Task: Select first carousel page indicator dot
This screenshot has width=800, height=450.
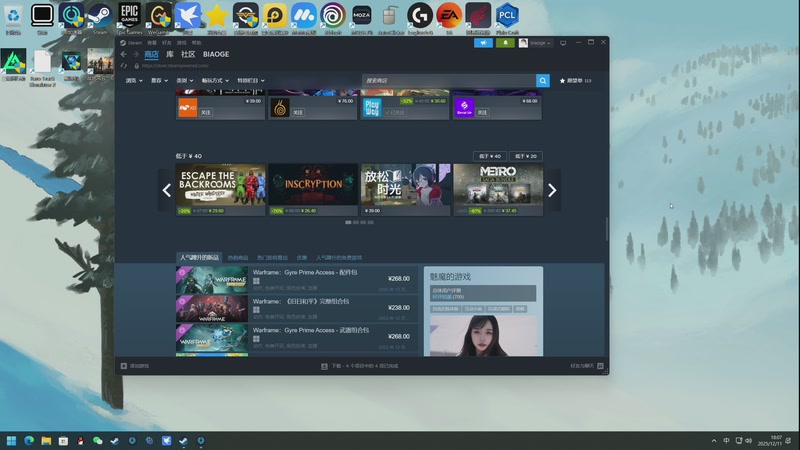Action: pos(348,222)
